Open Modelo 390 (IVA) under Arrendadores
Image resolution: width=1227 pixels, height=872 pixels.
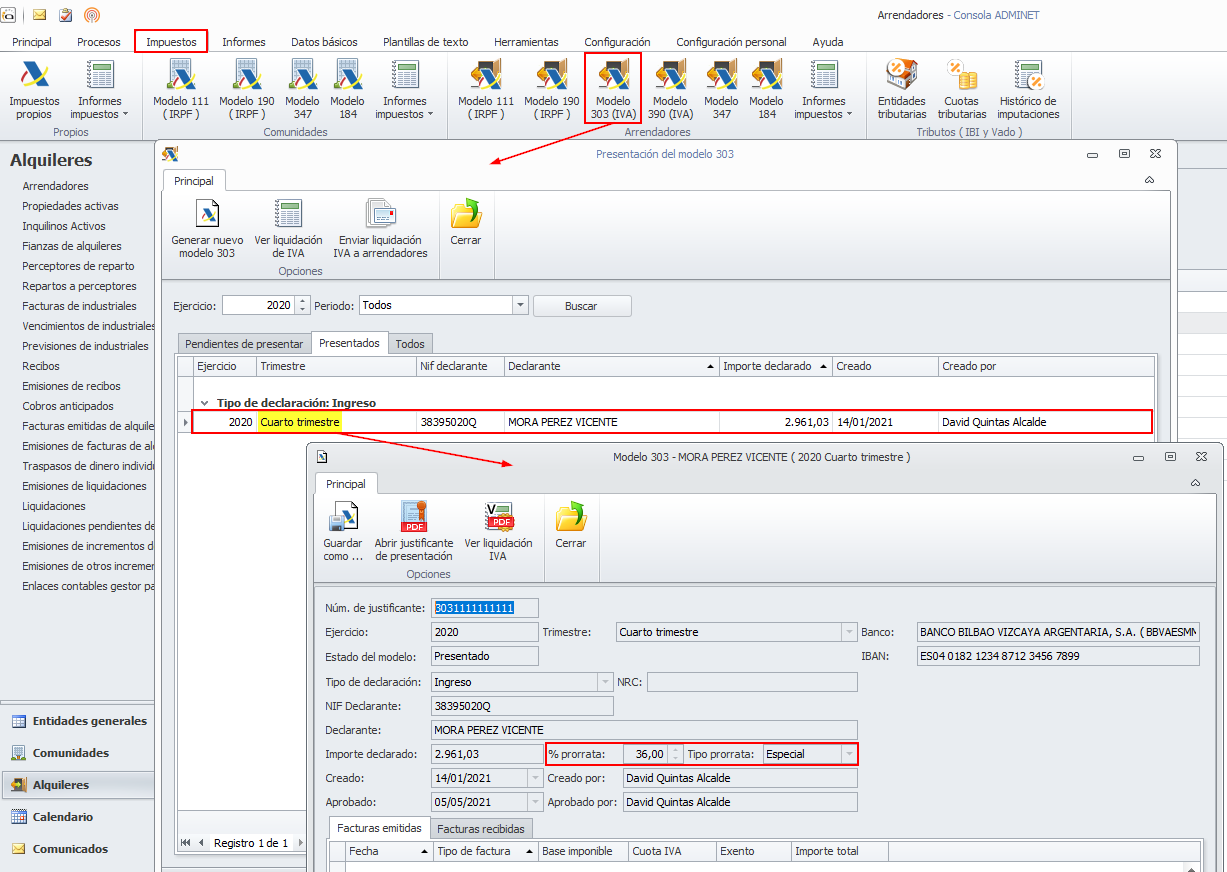pyautogui.click(x=670, y=90)
